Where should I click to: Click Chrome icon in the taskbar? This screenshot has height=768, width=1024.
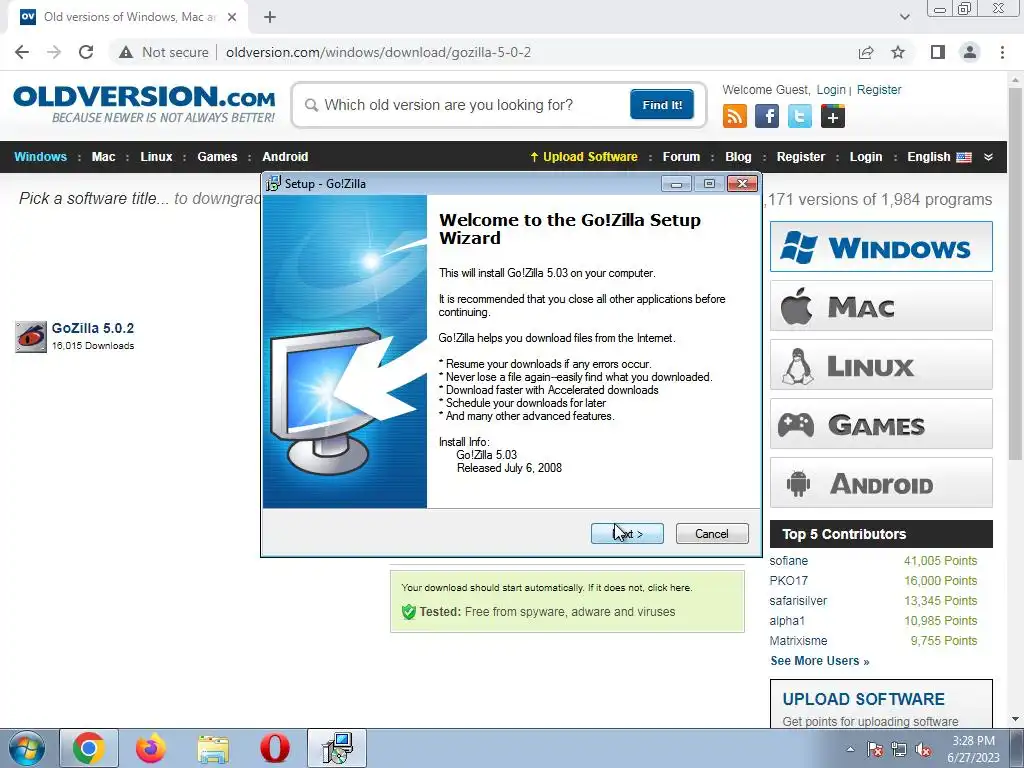point(88,748)
